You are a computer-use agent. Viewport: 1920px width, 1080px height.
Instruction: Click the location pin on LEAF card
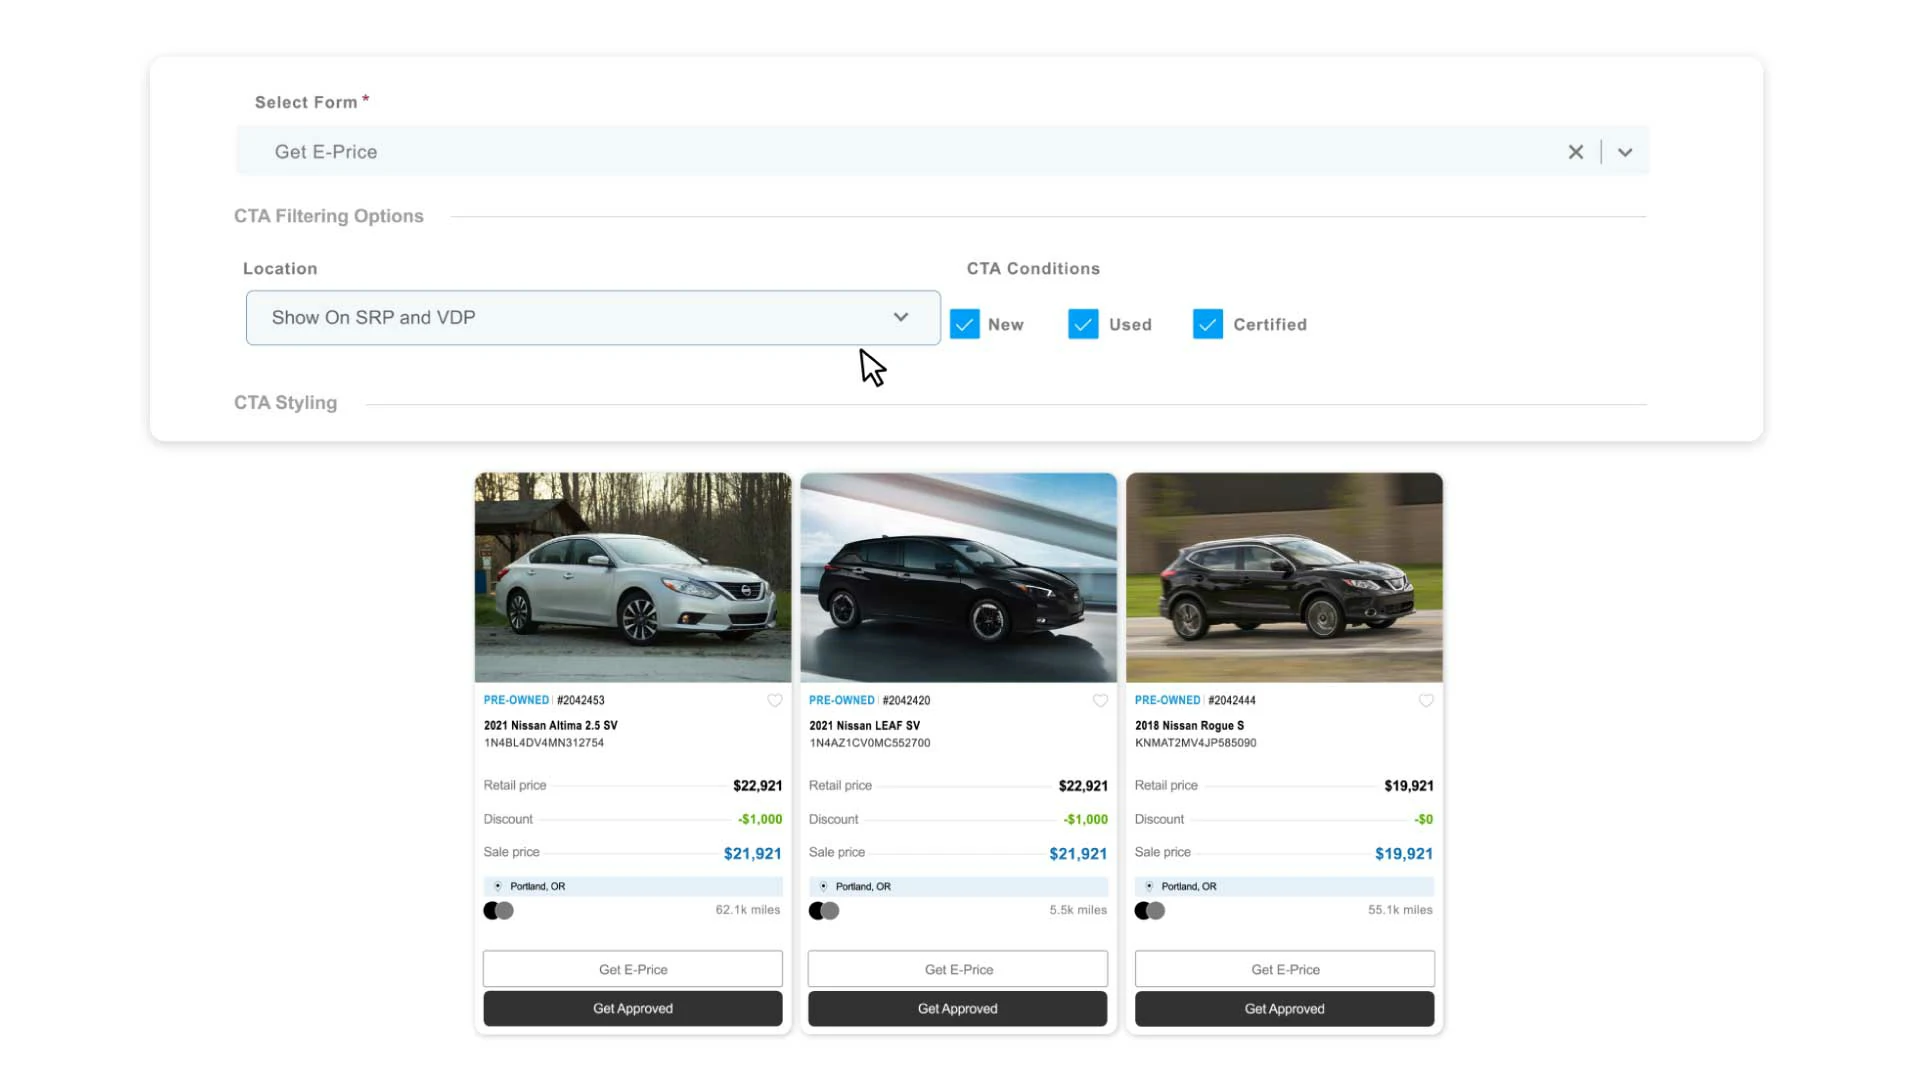click(823, 886)
